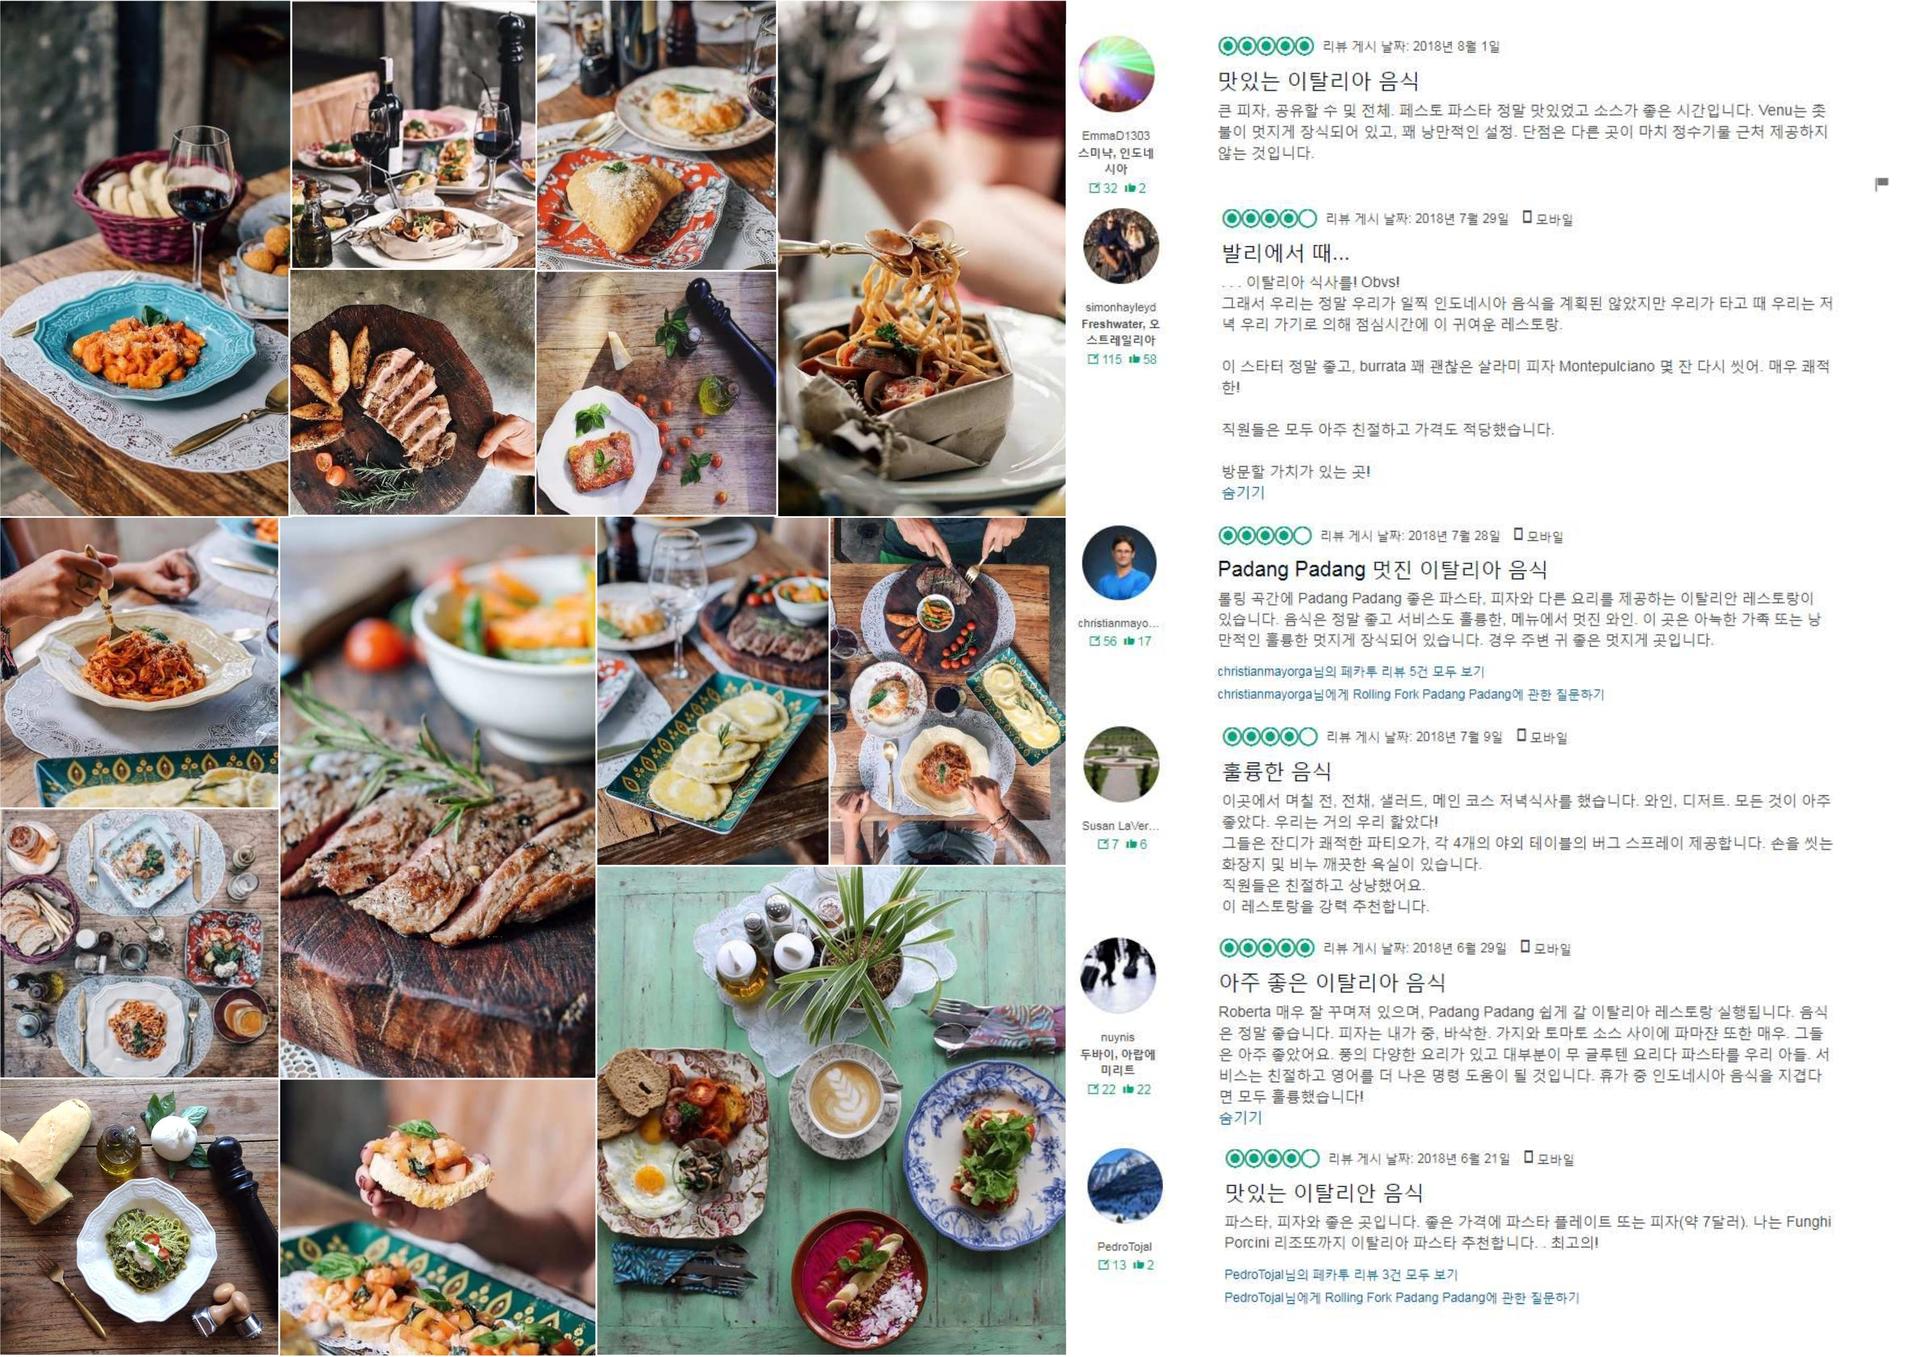Open Susan LaVer profile avatar
The image size is (1920, 1357).
(1121, 764)
